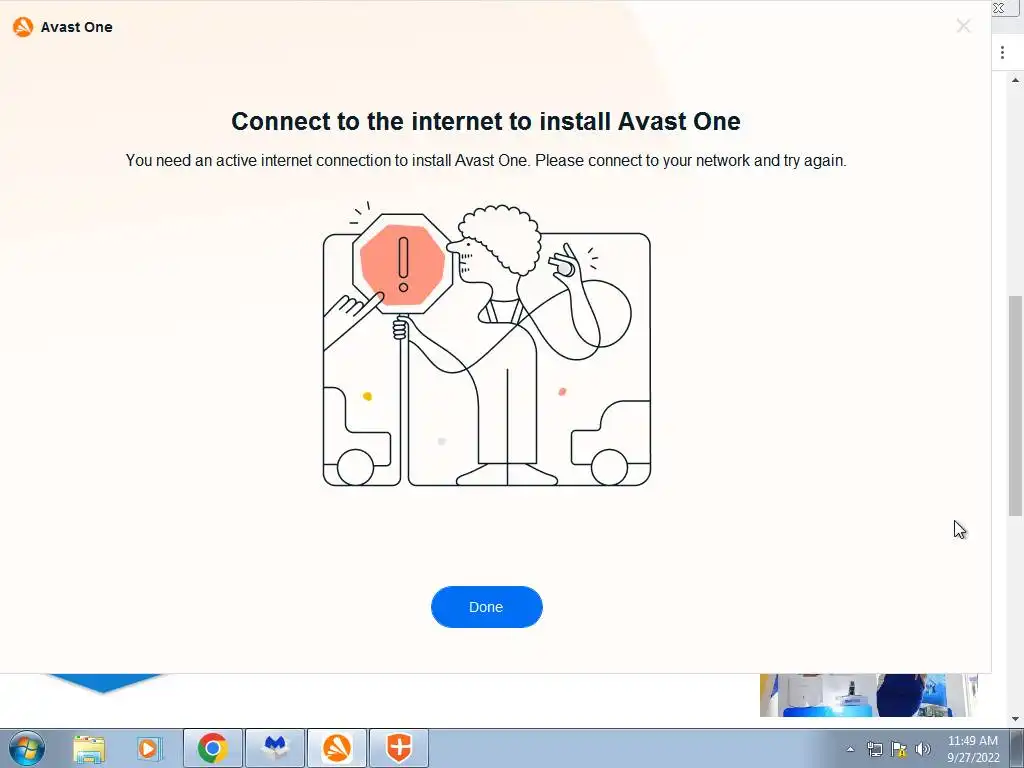Click the Show desktop button

click(x=1016, y=748)
